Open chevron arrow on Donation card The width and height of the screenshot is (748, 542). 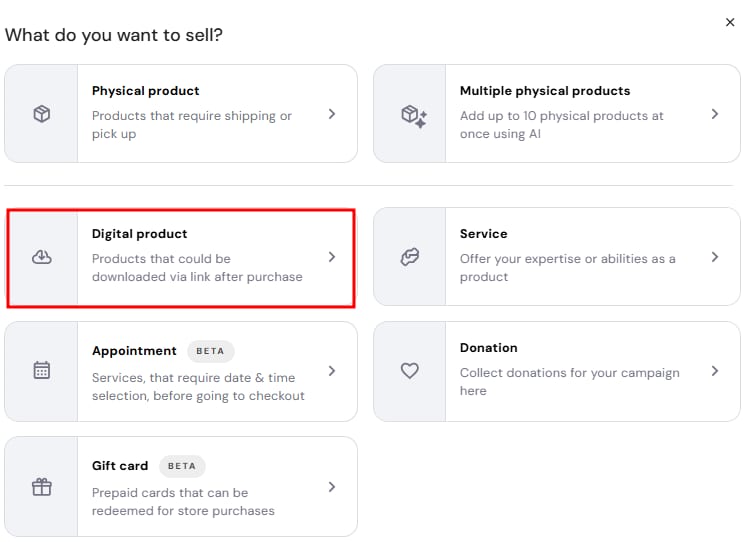[x=715, y=371]
